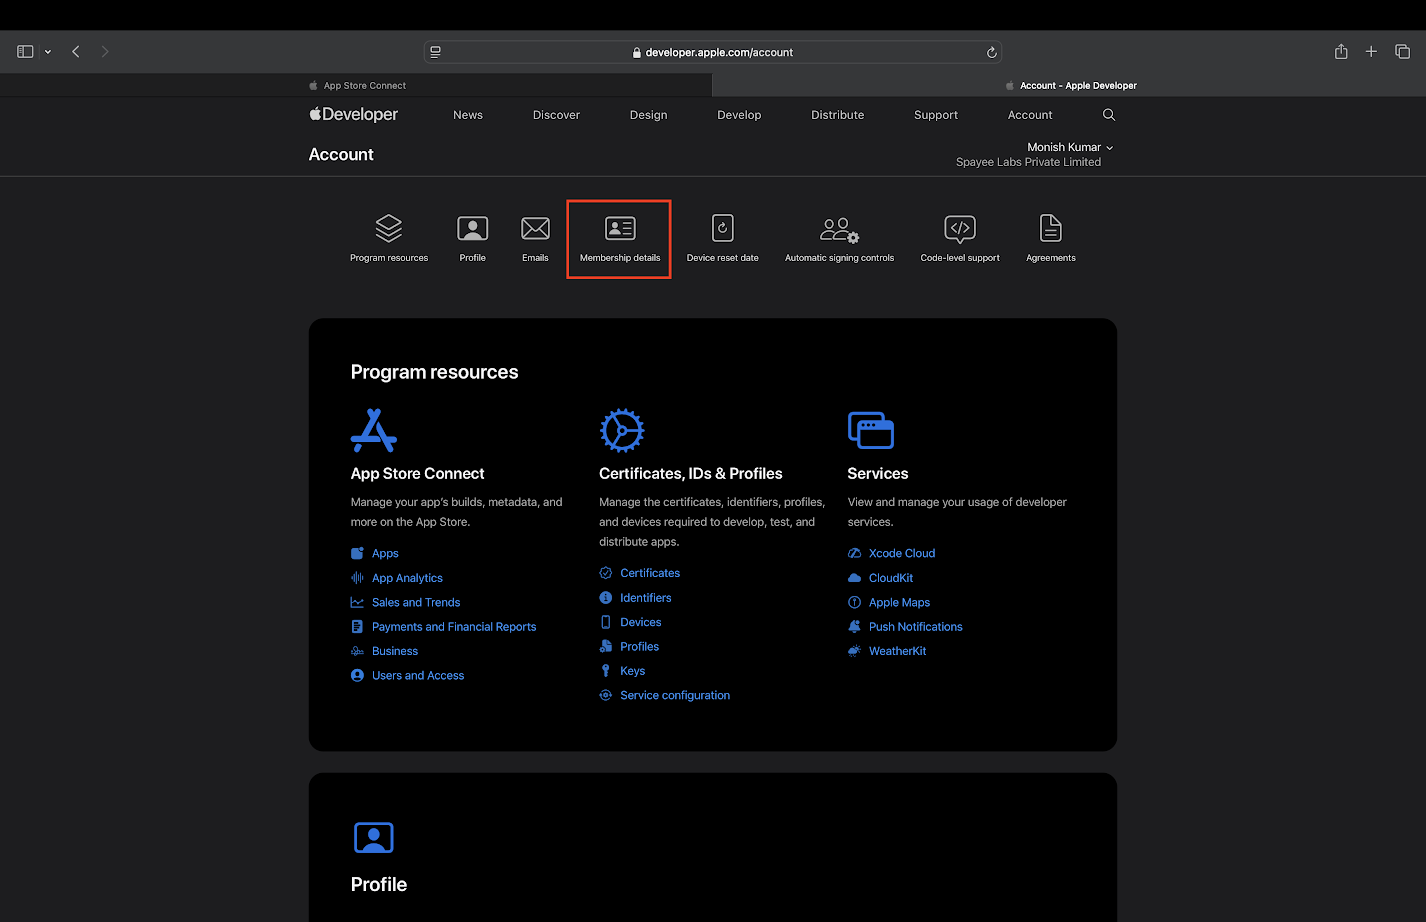
Task: Click the Program resources stack icon
Action: tap(388, 229)
